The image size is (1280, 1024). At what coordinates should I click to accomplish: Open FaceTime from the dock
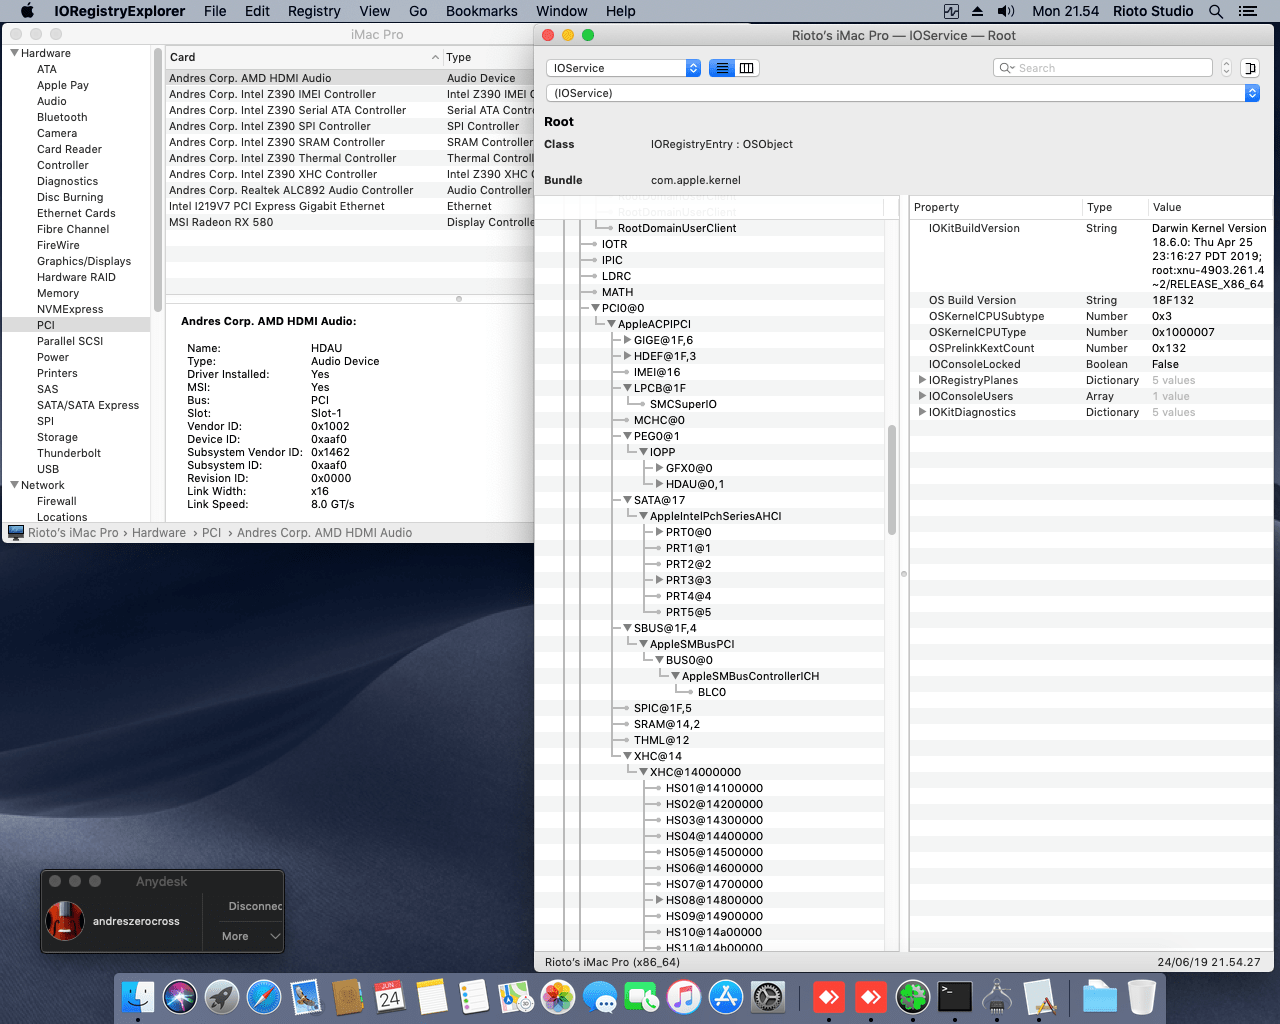click(x=642, y=997)
